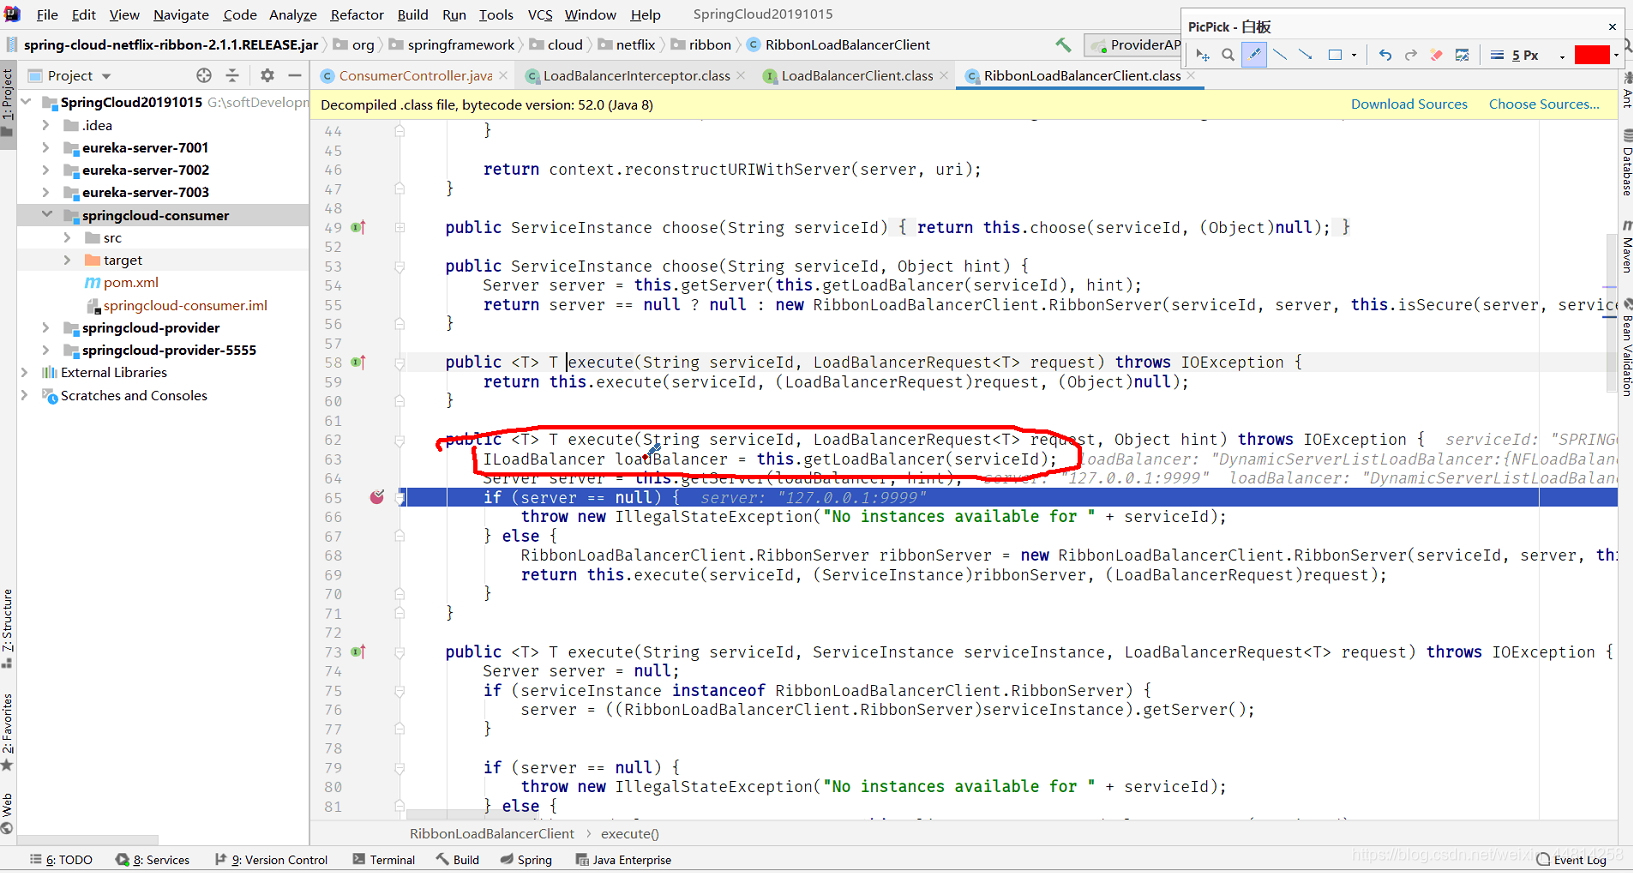Expand the target folder
Image resolution: width=1633 pixels, height=873 pixels.
tap(67, 260)
